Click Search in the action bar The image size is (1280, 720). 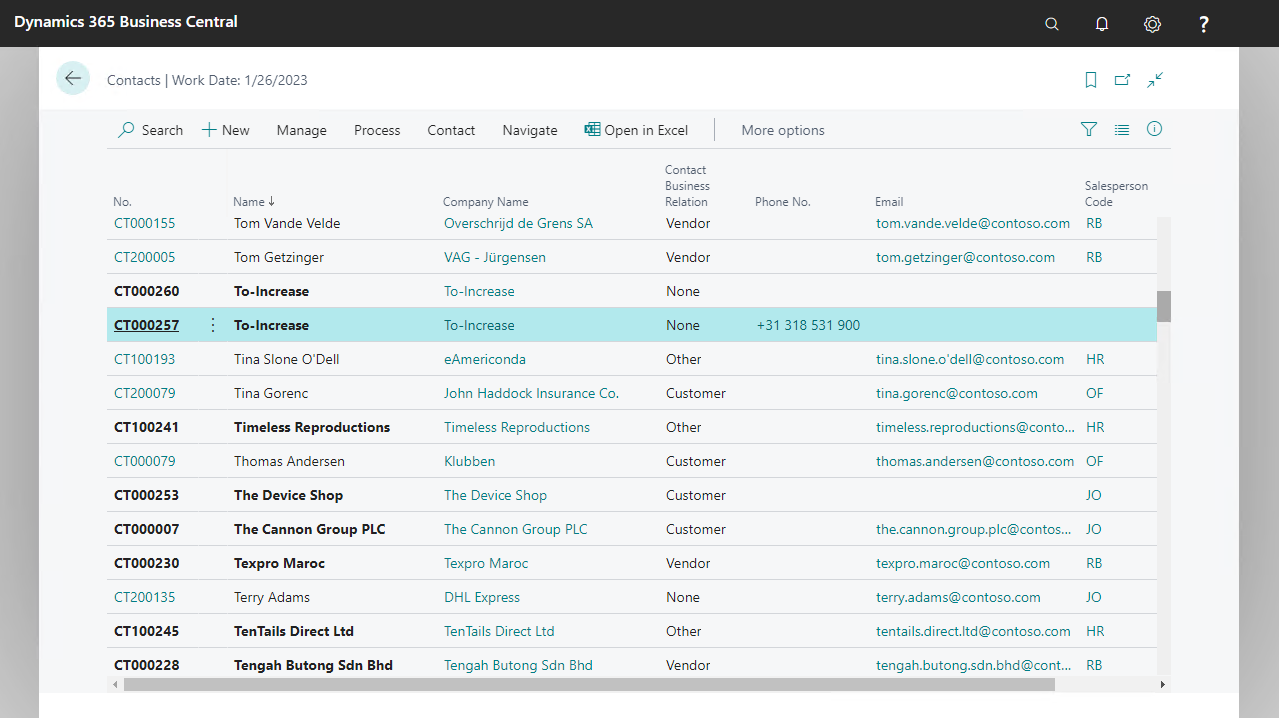(x=151, y=130)
